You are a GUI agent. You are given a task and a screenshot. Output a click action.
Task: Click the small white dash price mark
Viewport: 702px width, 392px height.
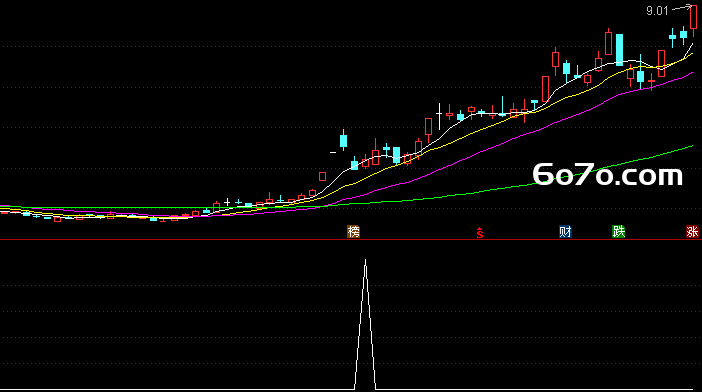coord(333,153)
